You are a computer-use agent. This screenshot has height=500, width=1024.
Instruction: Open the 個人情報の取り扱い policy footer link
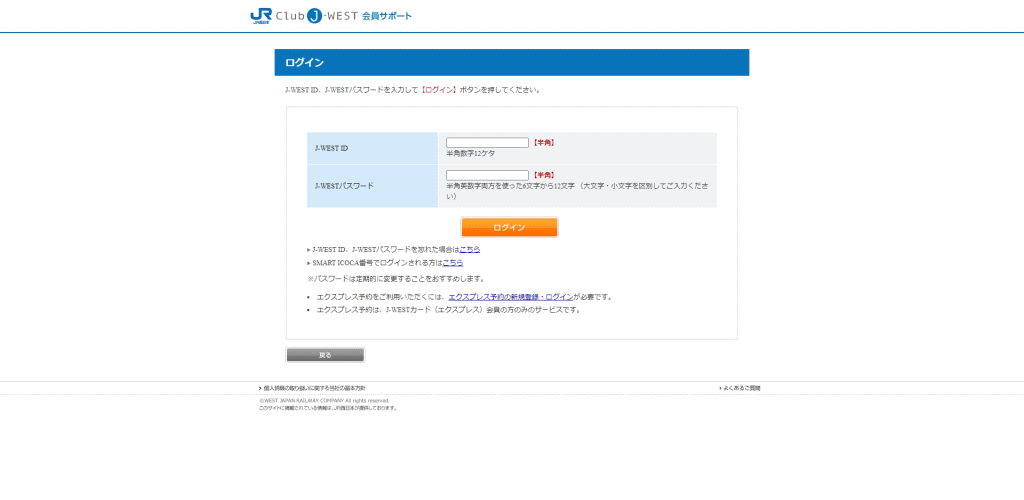pos(314,388)
